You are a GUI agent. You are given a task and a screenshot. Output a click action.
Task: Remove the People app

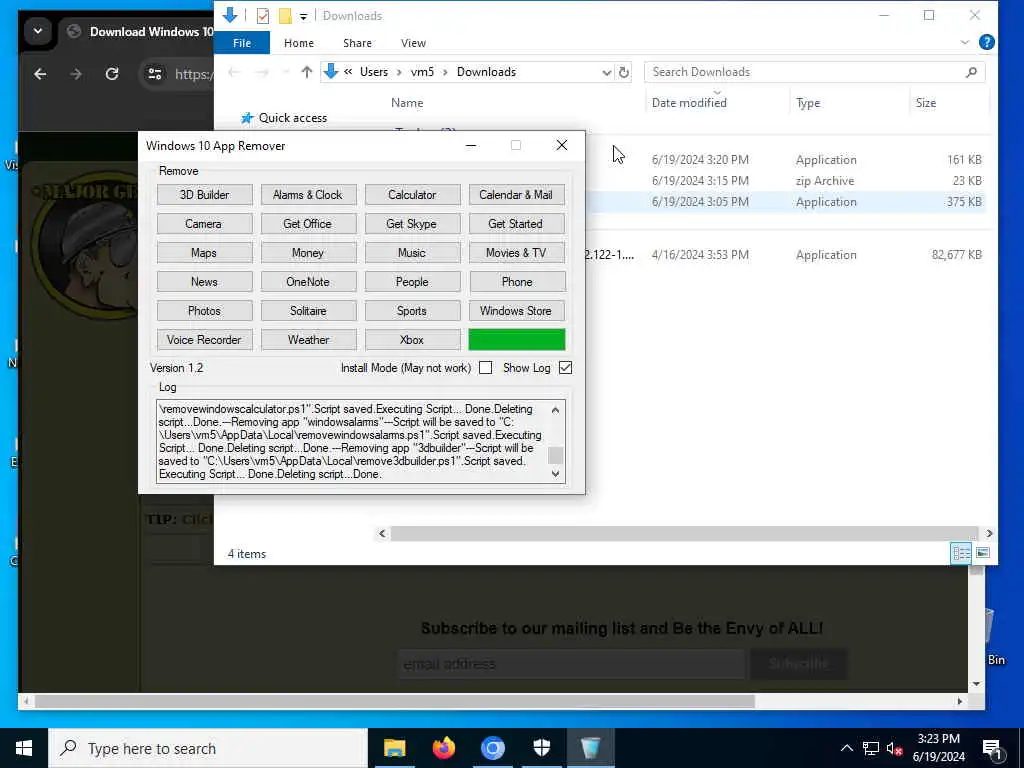[412, 281]
